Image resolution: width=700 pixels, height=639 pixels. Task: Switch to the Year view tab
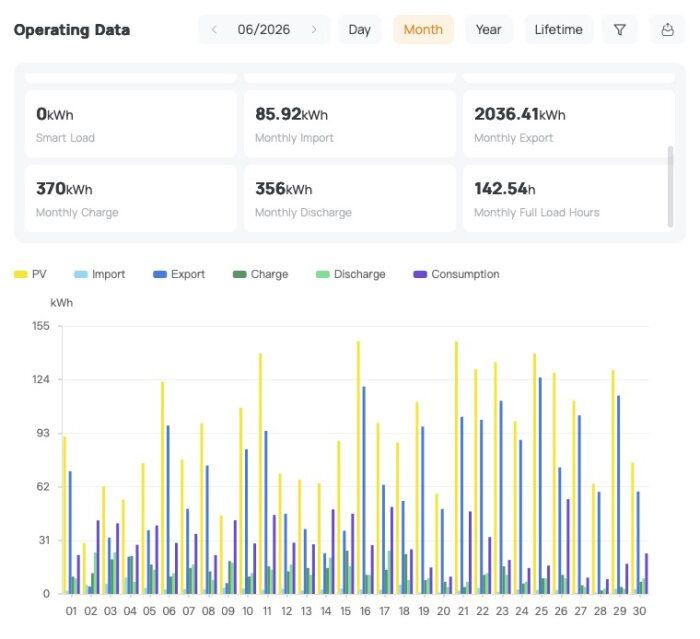pyautogui.click(x=488, y=30)
